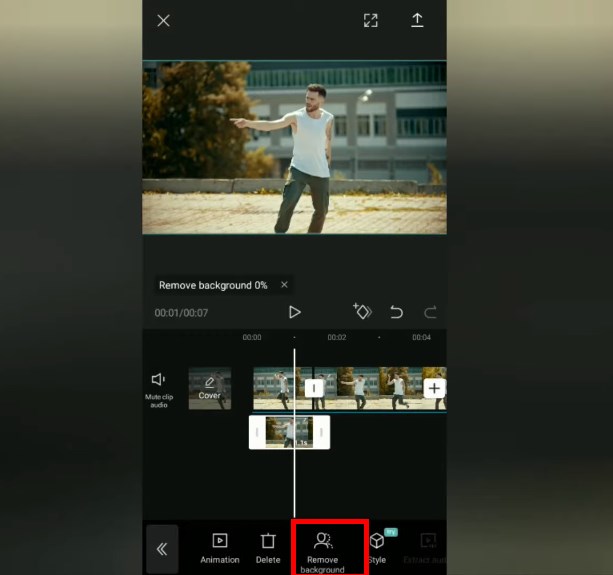
Task: Undo the last action
Action: (396, 312)
